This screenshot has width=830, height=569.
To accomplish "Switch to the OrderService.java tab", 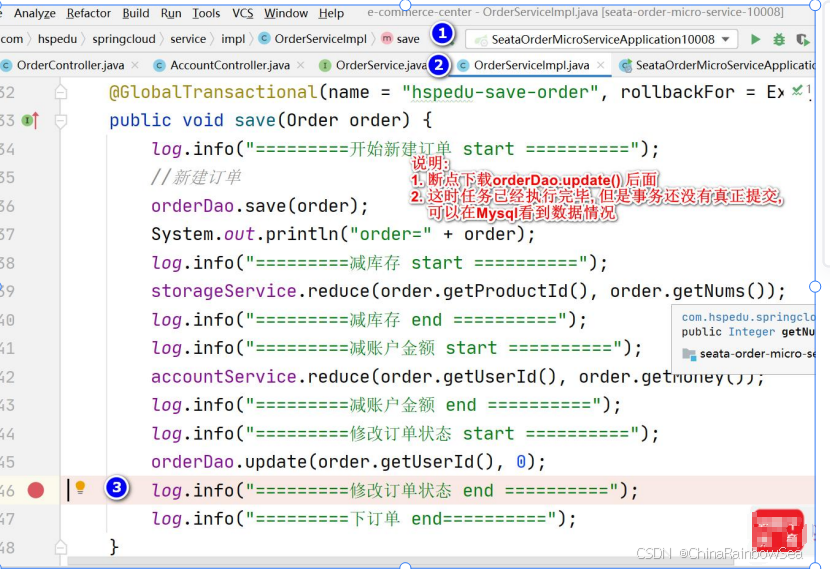I will [374, 65].
